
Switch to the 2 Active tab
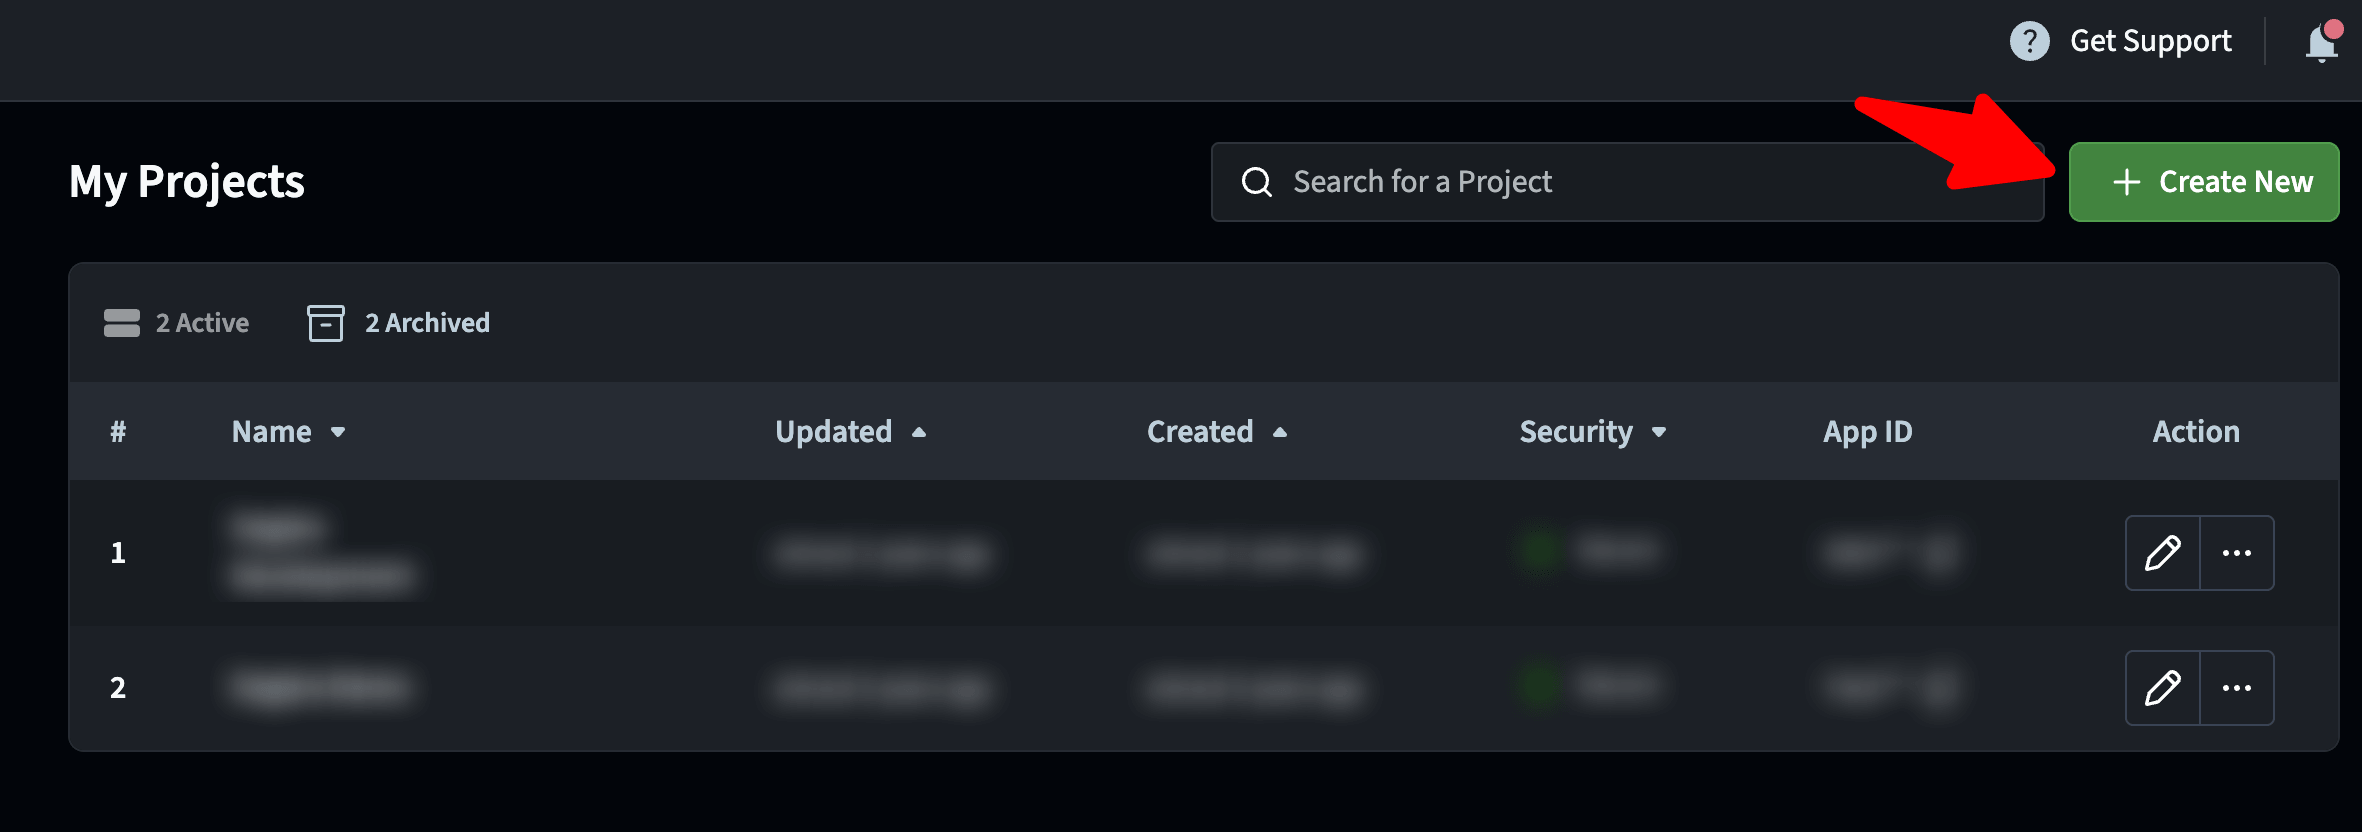(177, 323)
